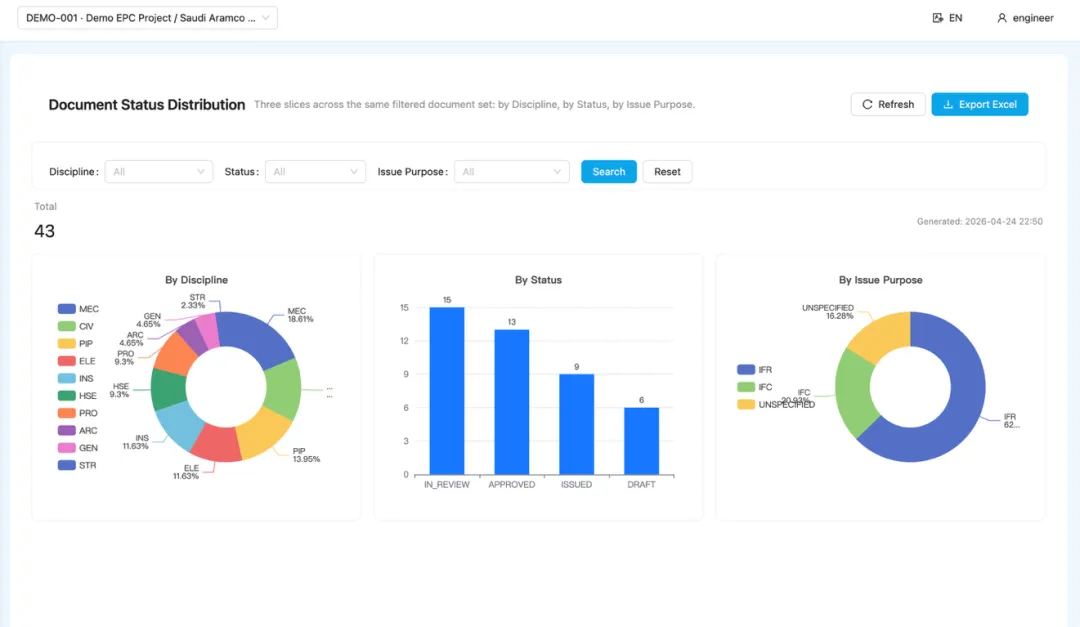Open the engineer user profile icon
Viewport: 1080px width, 627px height.
(x=1001, y=18)
